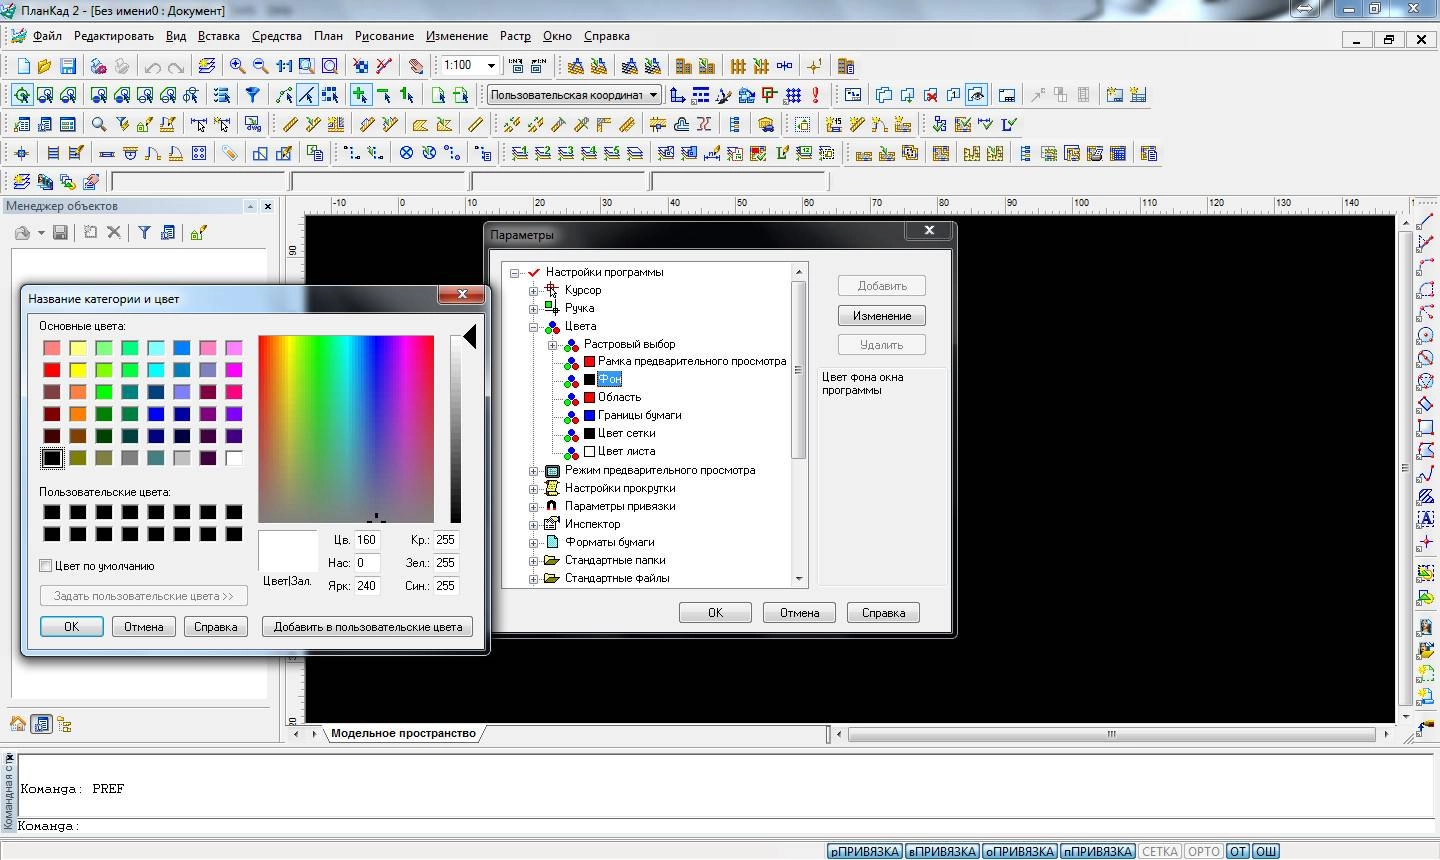Open the 1:100 scale dropdown
Viewport: 1440px width, 860px height.
coord(491,66)
